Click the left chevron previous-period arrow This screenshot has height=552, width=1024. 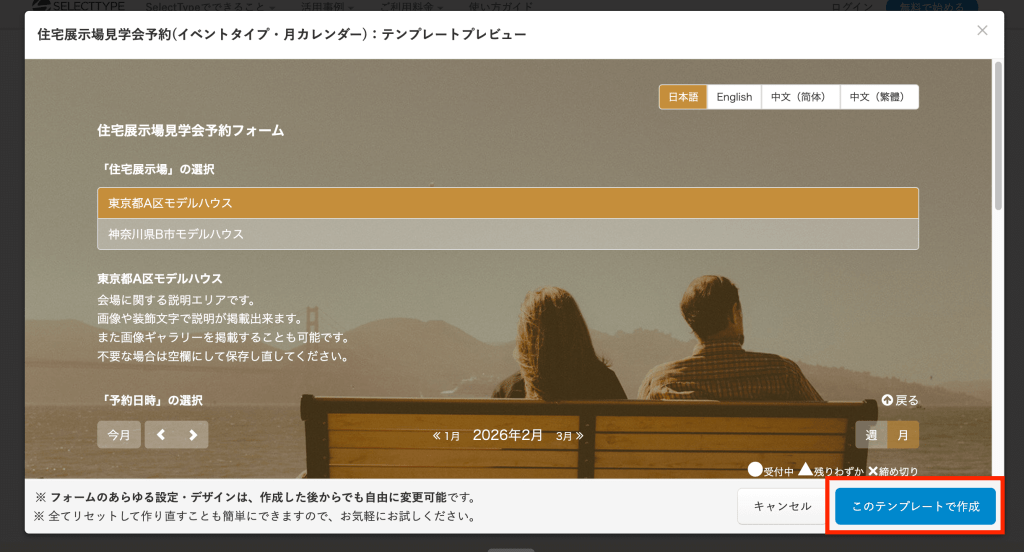coord(161,435)
